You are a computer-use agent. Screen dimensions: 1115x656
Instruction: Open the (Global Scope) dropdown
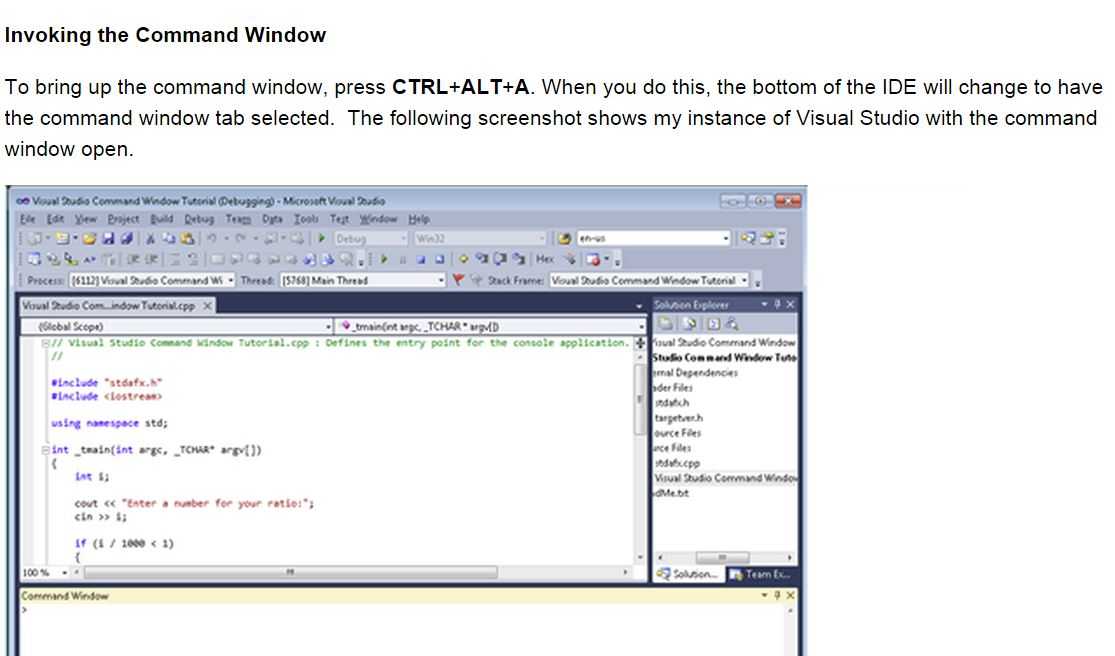328,326
